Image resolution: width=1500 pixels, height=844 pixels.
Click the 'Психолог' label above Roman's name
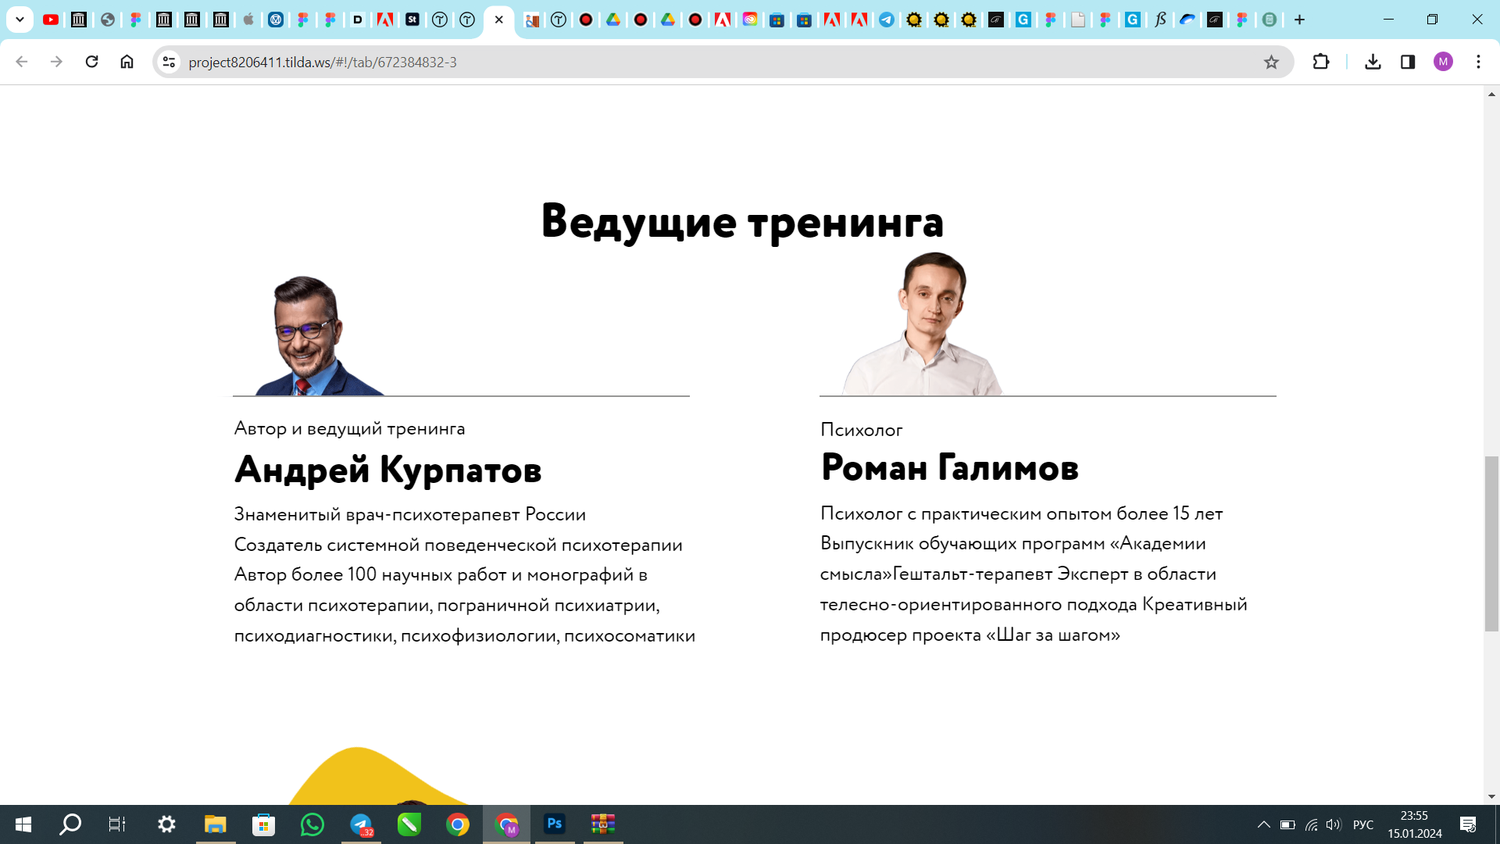click(x=861, y=430)
